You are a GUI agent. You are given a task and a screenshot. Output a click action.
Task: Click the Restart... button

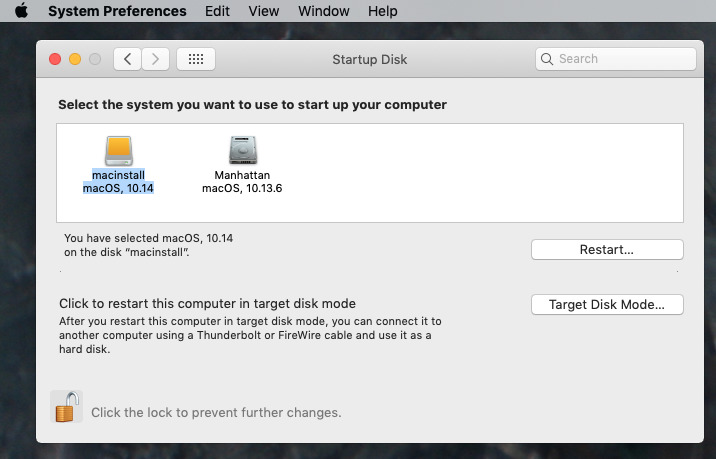(x=607, y=250)
